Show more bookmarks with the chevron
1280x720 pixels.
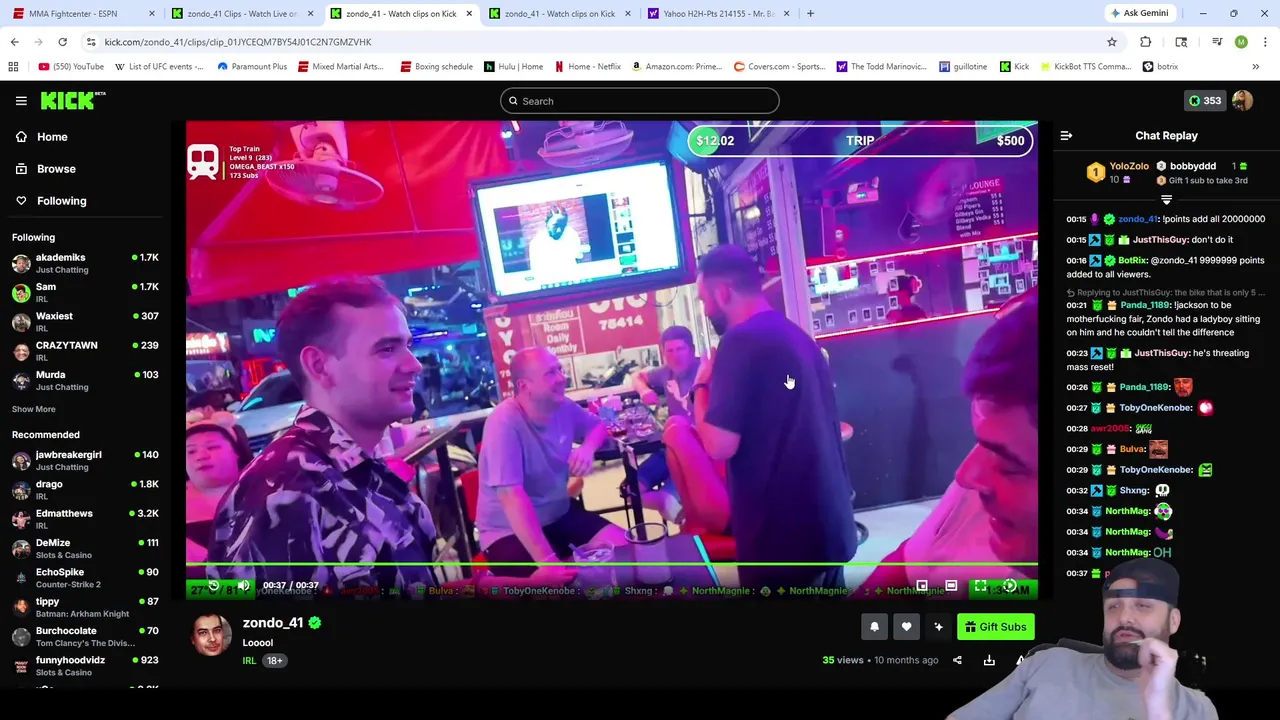click(x=1255, y=67)
